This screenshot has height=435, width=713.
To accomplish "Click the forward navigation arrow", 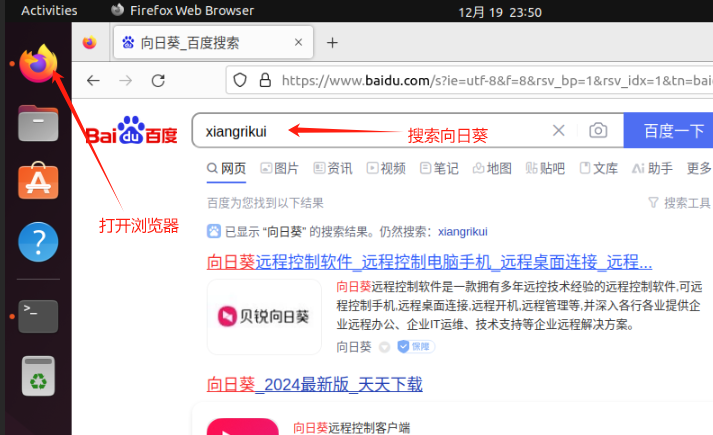I will pos(126,81).
